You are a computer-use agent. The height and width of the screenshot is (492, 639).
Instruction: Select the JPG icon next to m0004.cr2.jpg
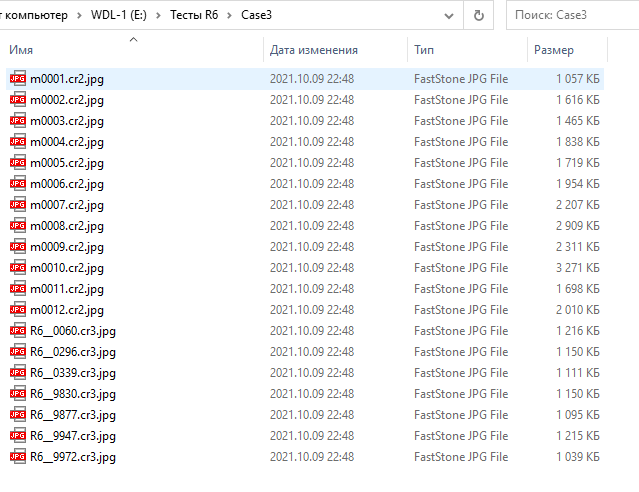(x=17, y=141)
